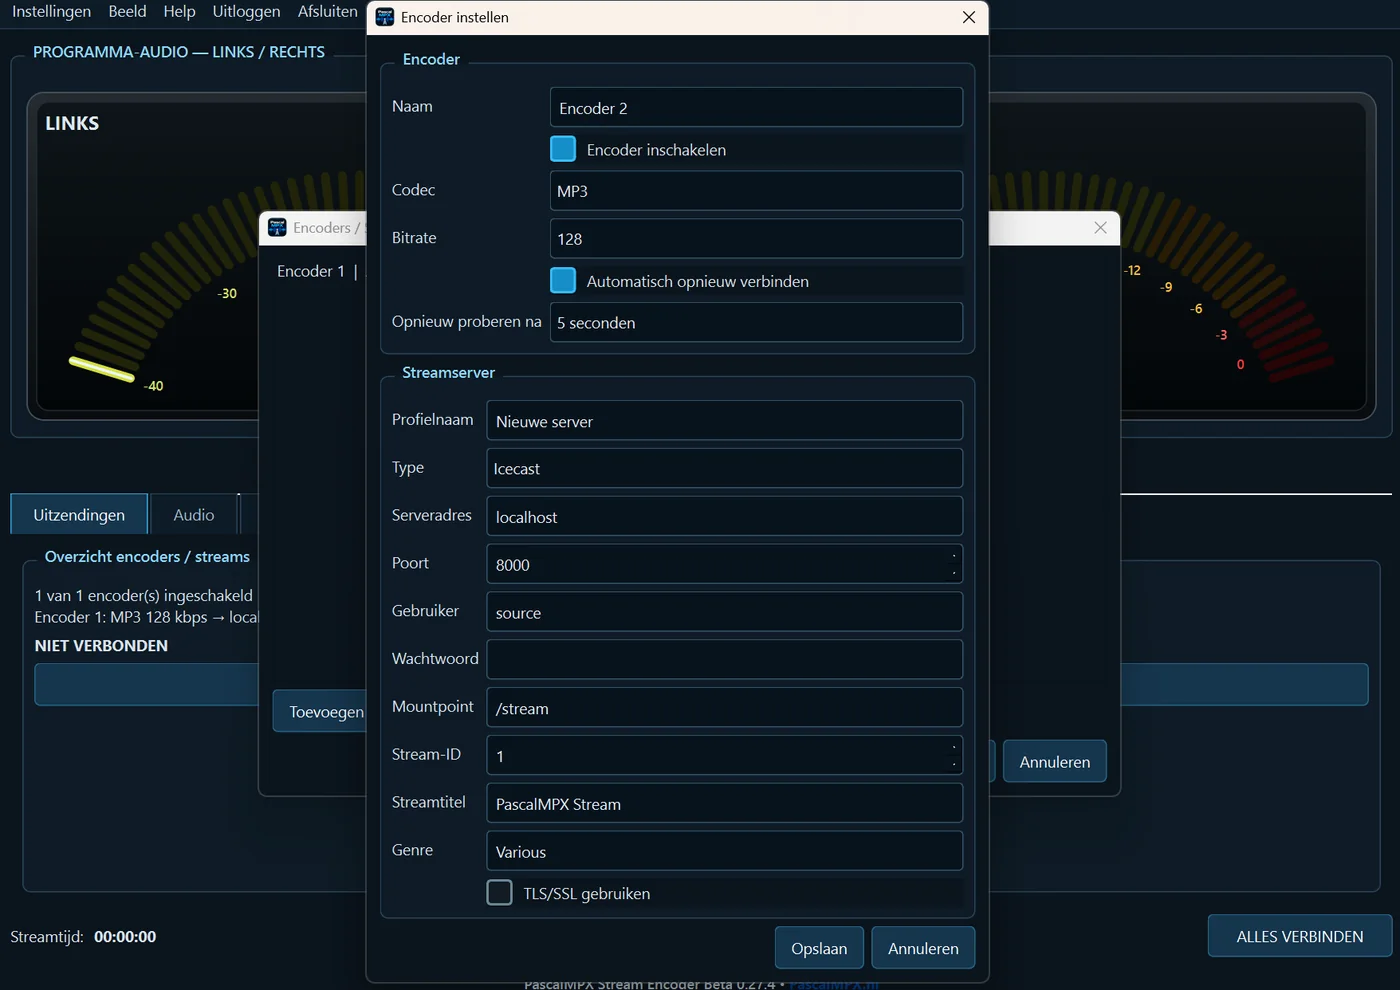Click Annuleren in the Encoders window
The height and width of the screenshot is (990, 1400).
(x=1054, y=762)
